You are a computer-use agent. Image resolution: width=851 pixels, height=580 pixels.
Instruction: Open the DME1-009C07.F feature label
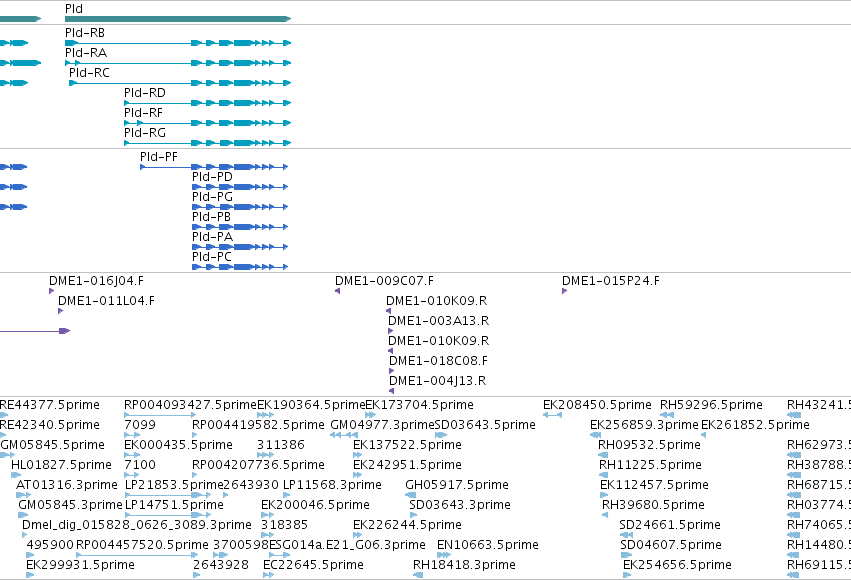pos(384,281)
